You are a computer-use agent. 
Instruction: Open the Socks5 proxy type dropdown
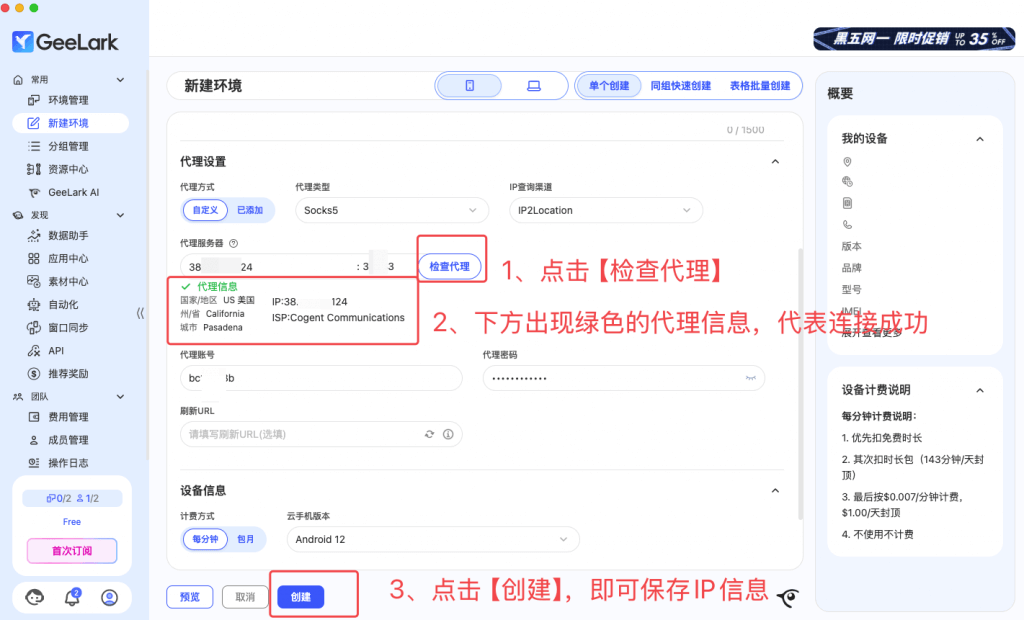tap(392, 210)
